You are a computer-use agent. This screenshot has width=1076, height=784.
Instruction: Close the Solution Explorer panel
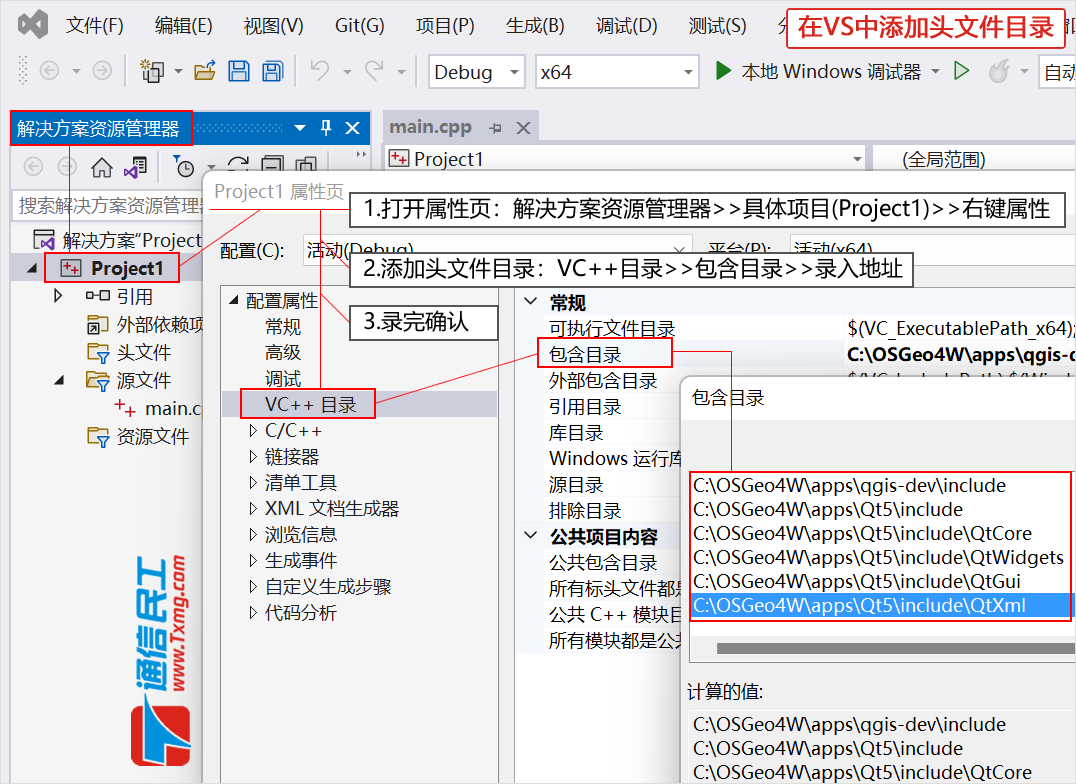tap(353, 128)
